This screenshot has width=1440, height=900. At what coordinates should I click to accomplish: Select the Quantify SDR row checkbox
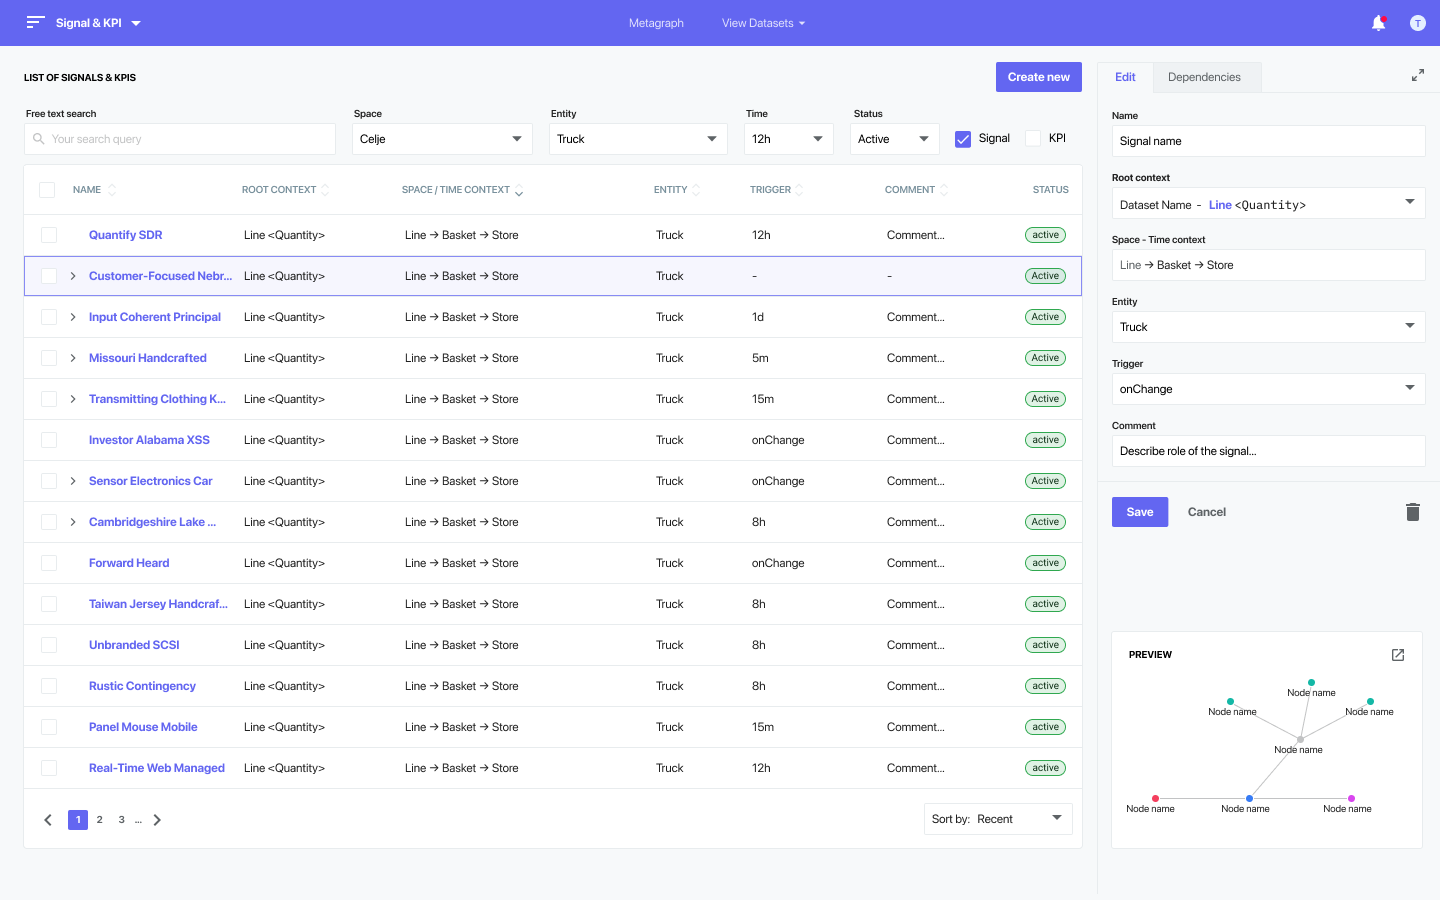click(49, 235)
